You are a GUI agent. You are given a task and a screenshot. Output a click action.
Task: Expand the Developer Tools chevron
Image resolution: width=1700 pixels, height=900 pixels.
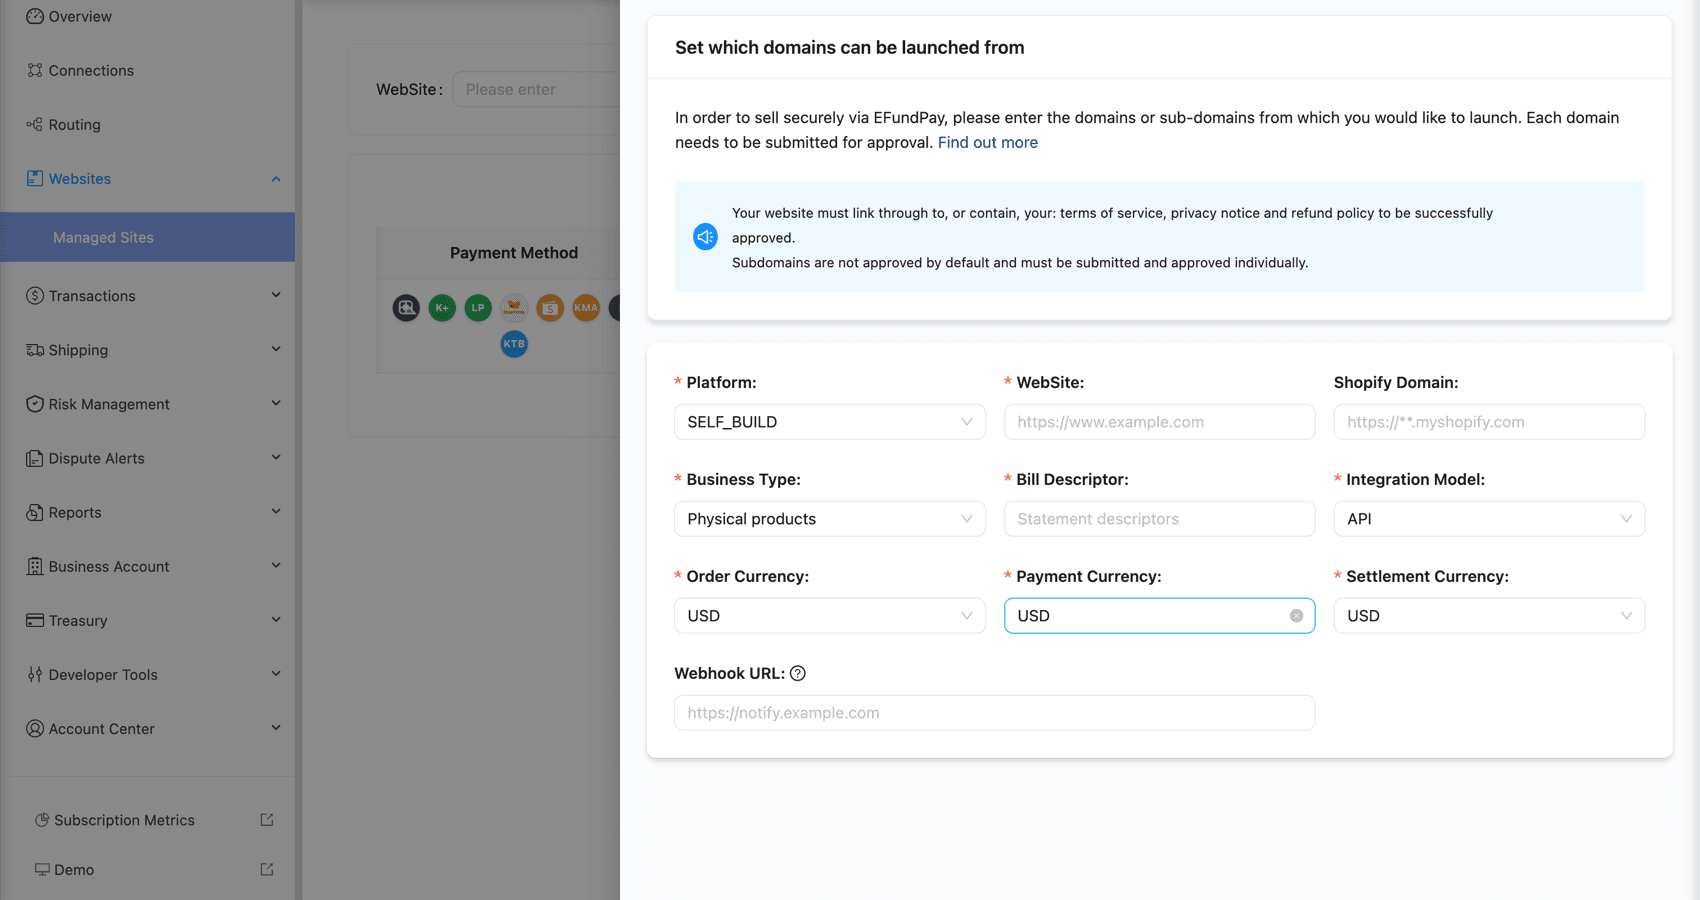276,674
